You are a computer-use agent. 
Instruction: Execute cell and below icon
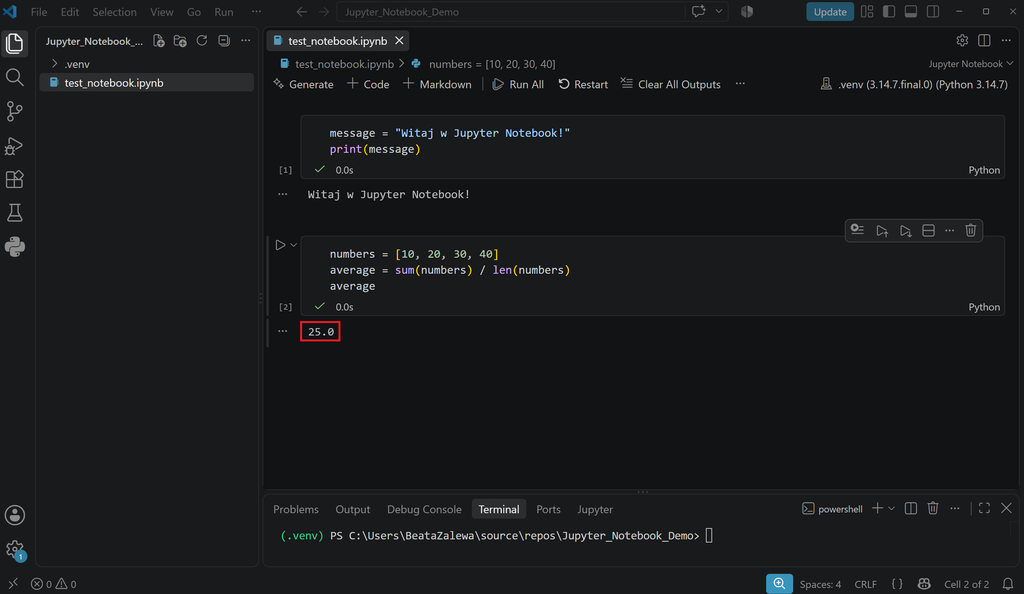pos(905,230)
